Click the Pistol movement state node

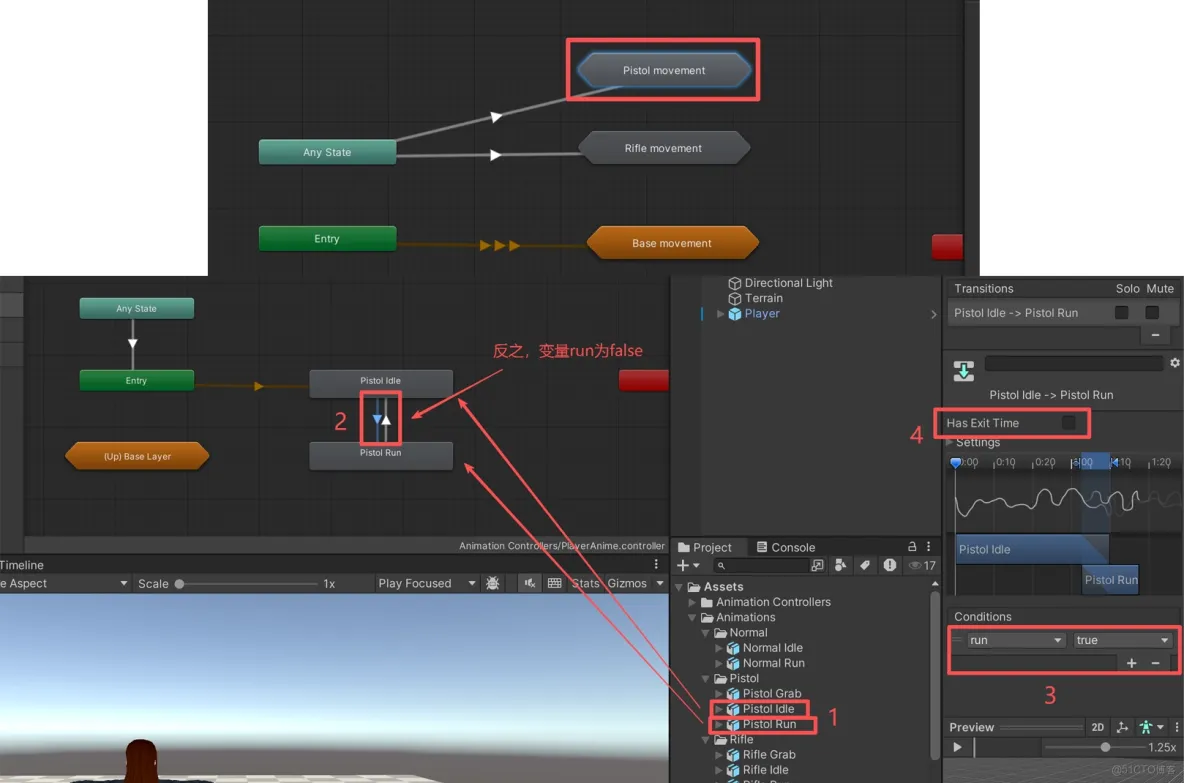pyautogui.click(x=662, y=69)
